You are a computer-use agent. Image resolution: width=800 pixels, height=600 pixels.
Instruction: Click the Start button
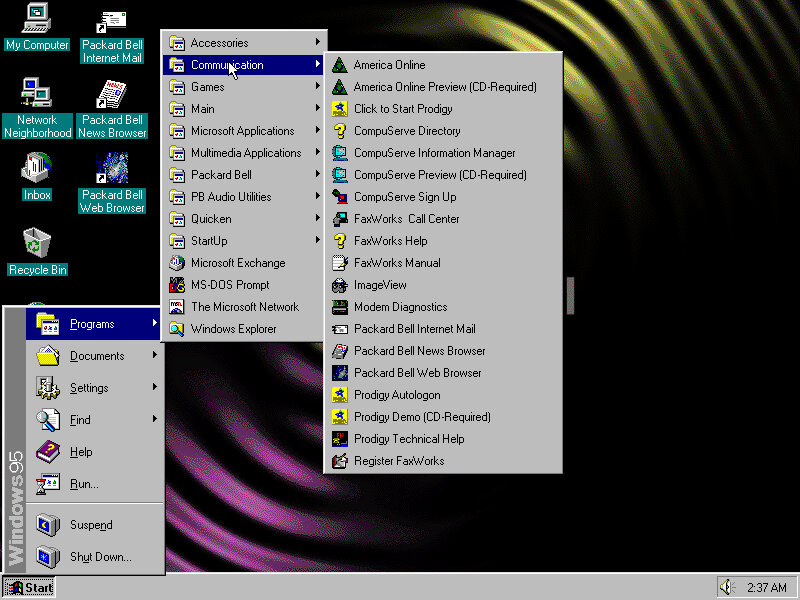coord(29,587)
